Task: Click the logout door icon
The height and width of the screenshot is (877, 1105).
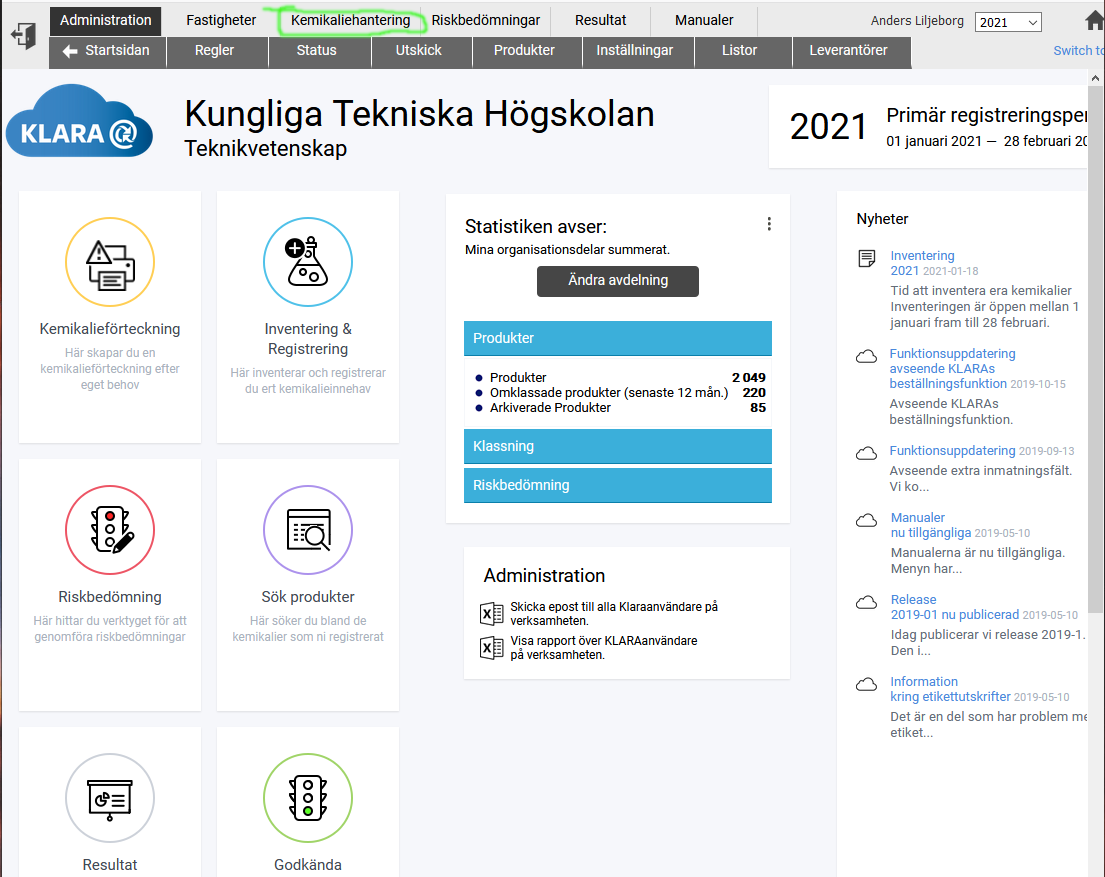Action: tap(24, 35)
